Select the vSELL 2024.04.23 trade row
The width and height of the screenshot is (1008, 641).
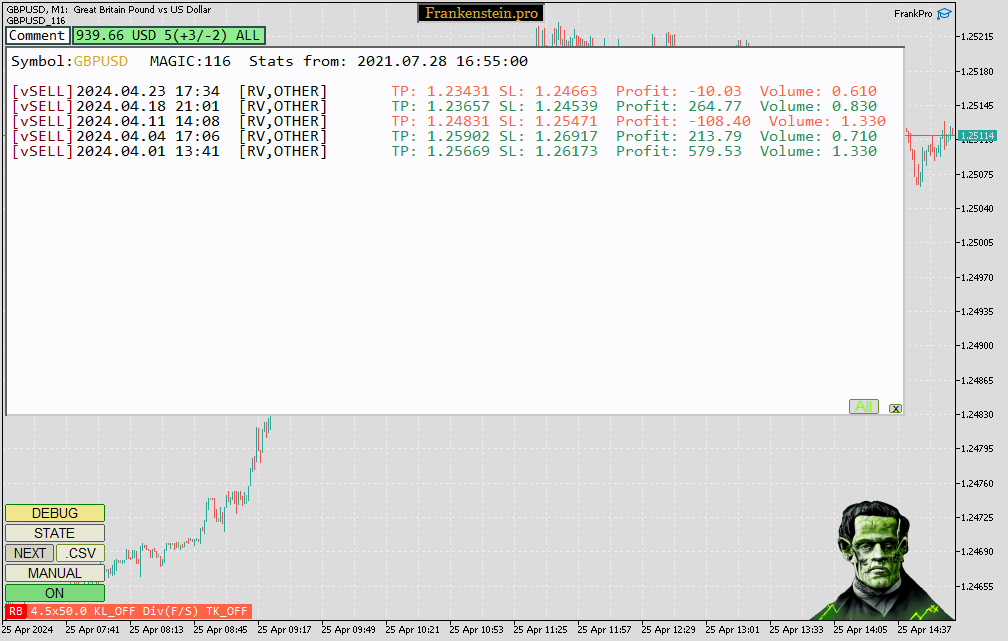200,91
